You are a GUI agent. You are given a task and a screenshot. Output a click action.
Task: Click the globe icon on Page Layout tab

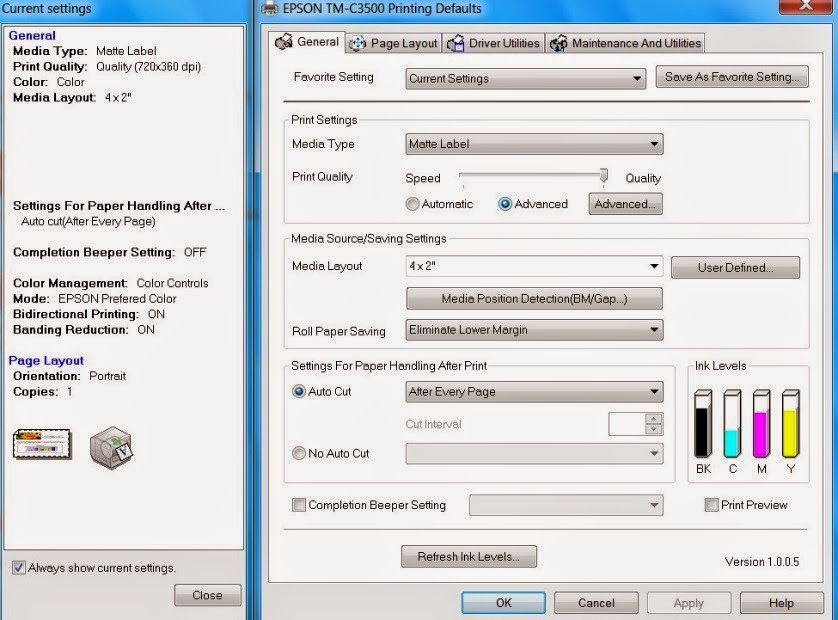pos(359,43)
